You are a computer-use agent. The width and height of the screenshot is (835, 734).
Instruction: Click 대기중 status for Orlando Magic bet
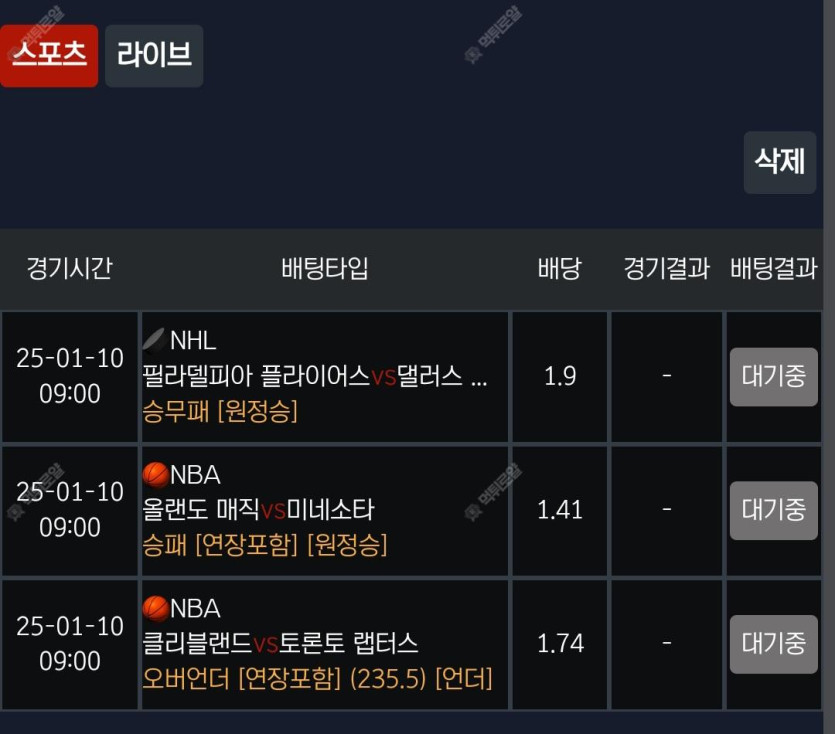click(x=773, y=510)
